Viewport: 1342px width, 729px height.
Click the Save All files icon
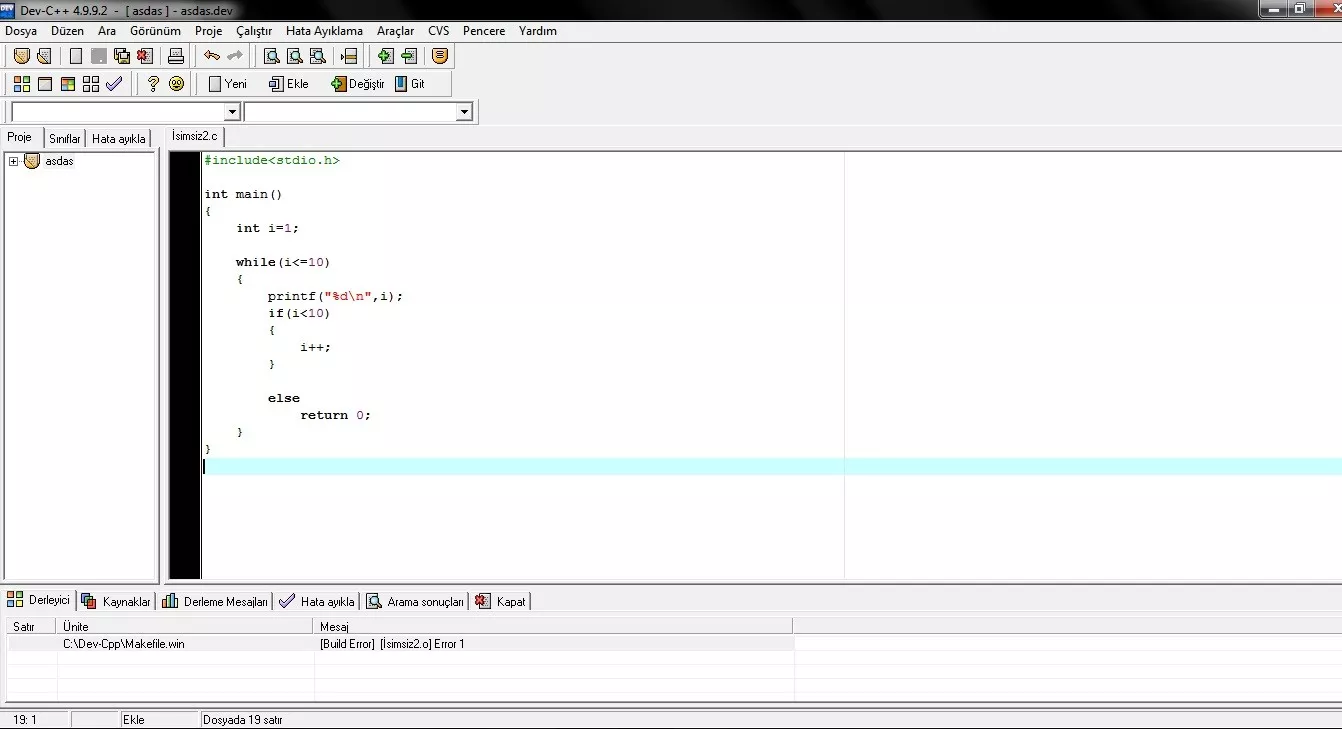pyautogui.click(x=122, y=56)
